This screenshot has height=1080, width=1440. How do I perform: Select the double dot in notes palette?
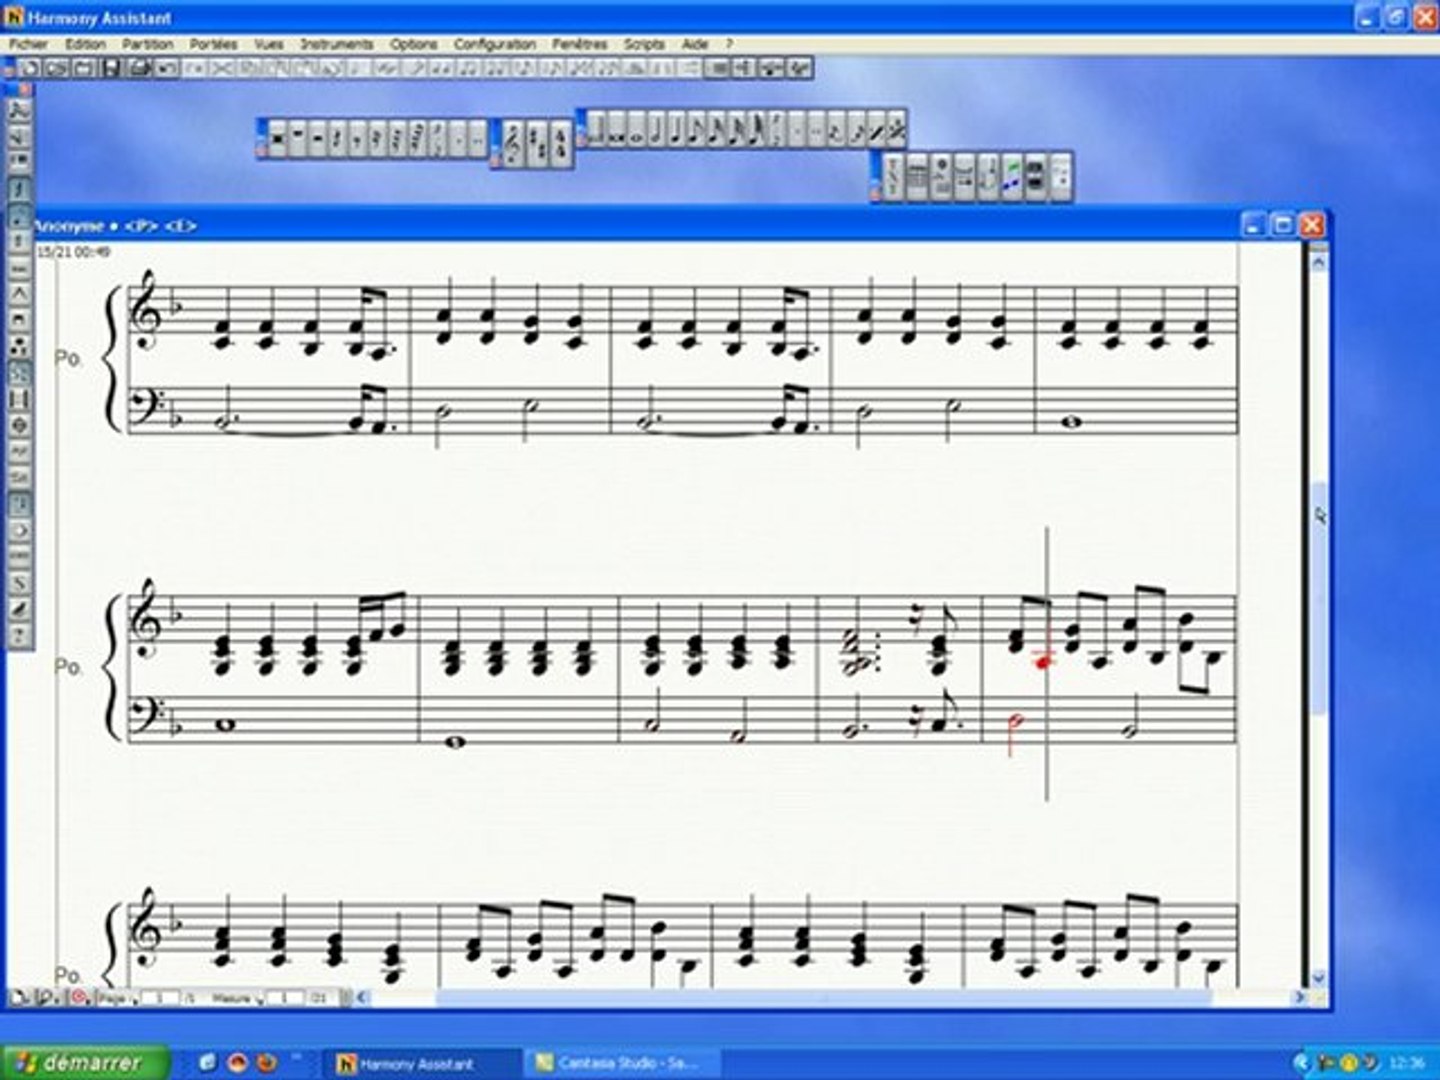[x=817, y=130]
